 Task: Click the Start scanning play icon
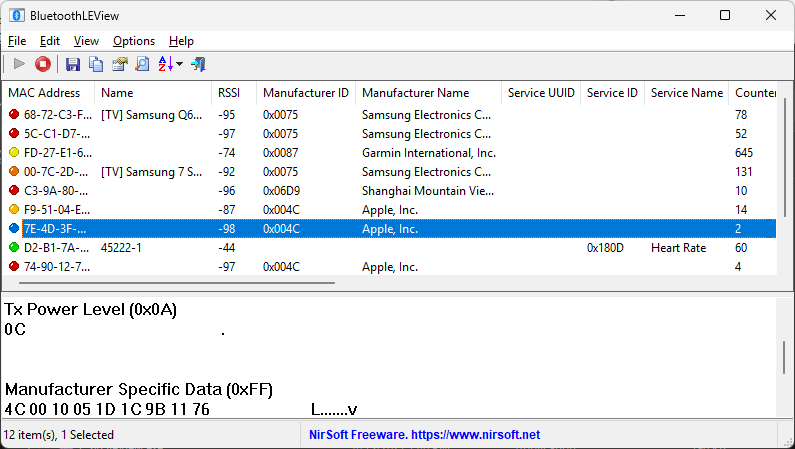click(x=19, y=64)
